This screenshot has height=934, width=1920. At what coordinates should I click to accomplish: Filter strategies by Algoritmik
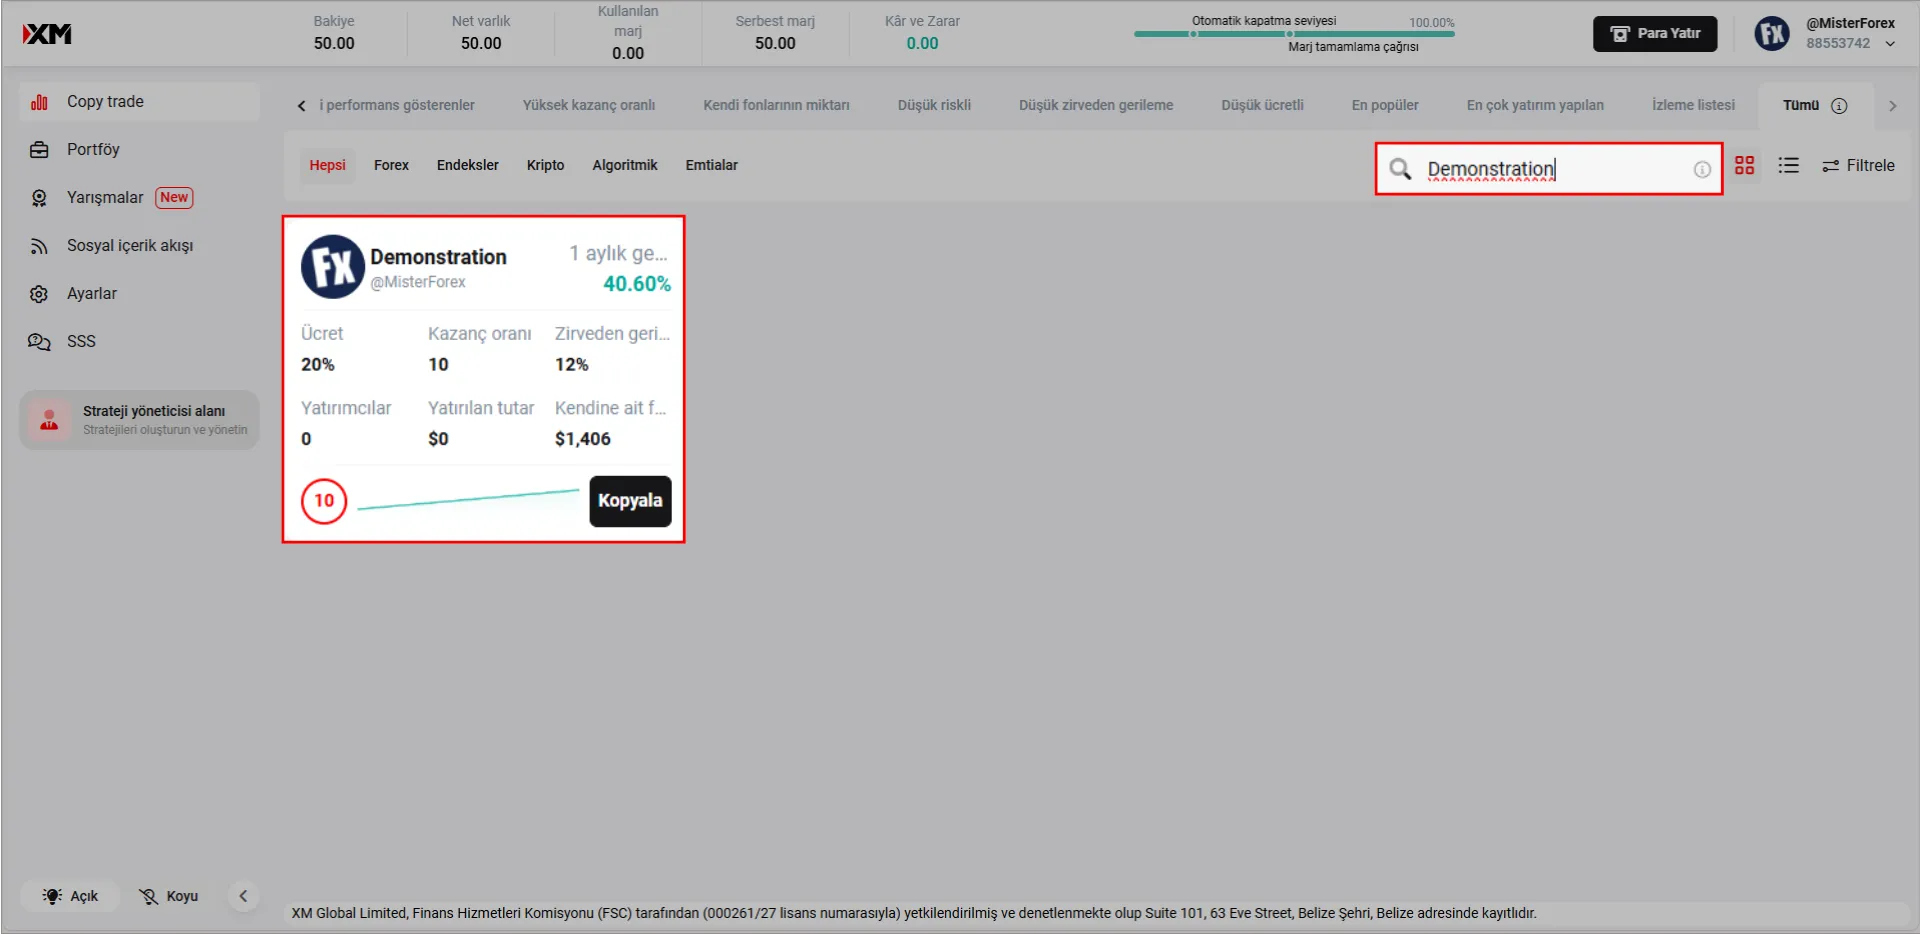[625, 166]
